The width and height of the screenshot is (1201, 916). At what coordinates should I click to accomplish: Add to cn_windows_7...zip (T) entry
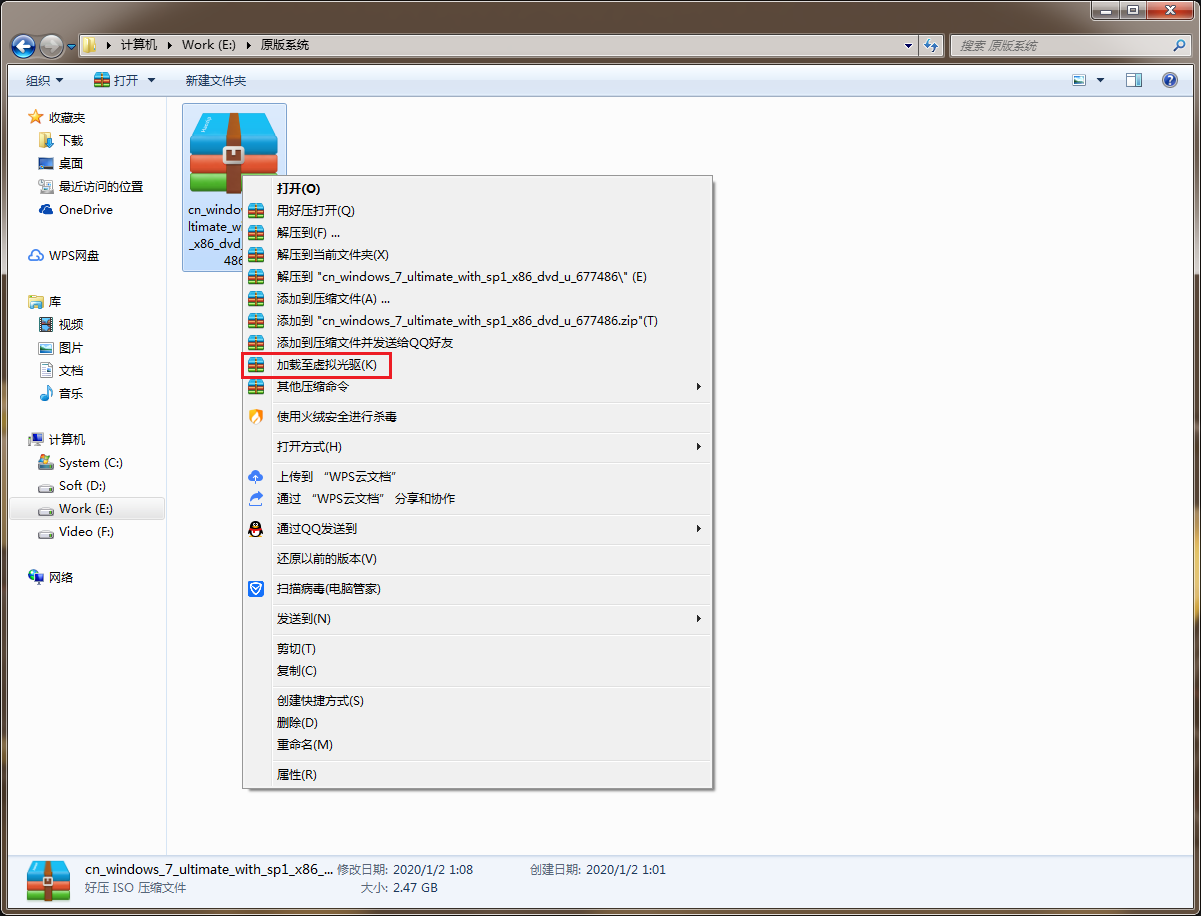point(478,320)
